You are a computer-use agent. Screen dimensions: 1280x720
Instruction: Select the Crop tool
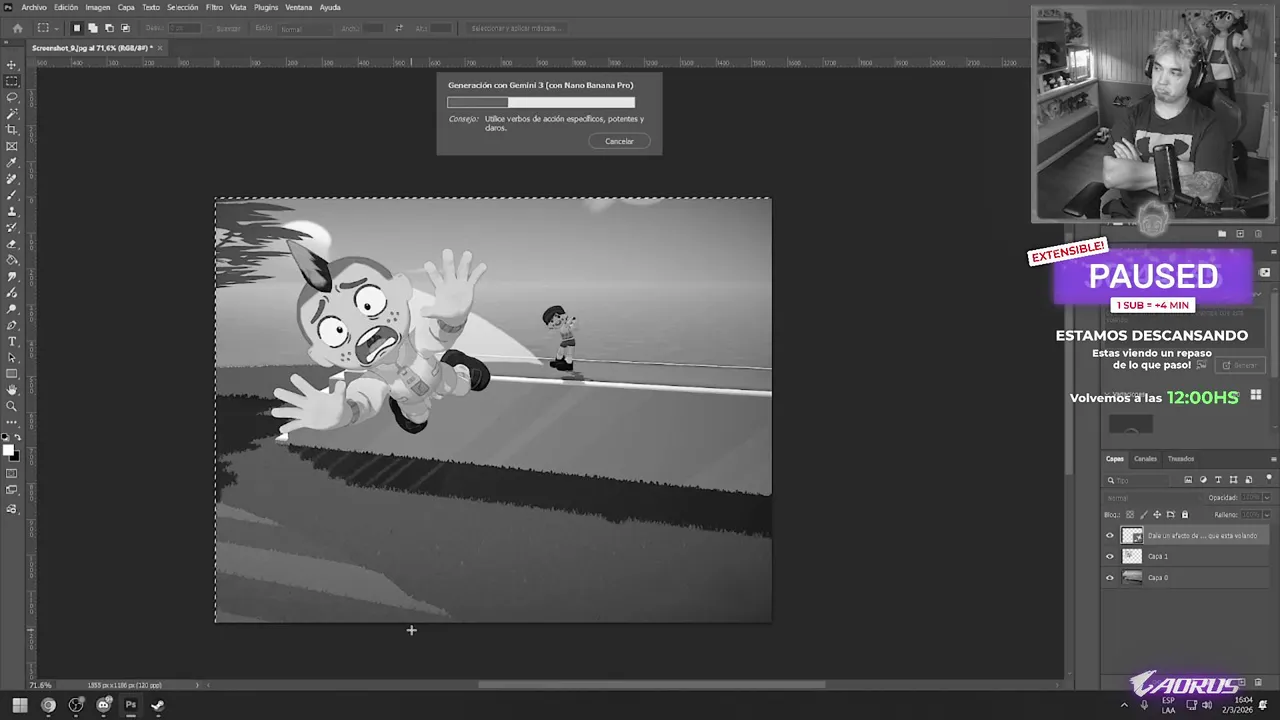pos(12,130)
